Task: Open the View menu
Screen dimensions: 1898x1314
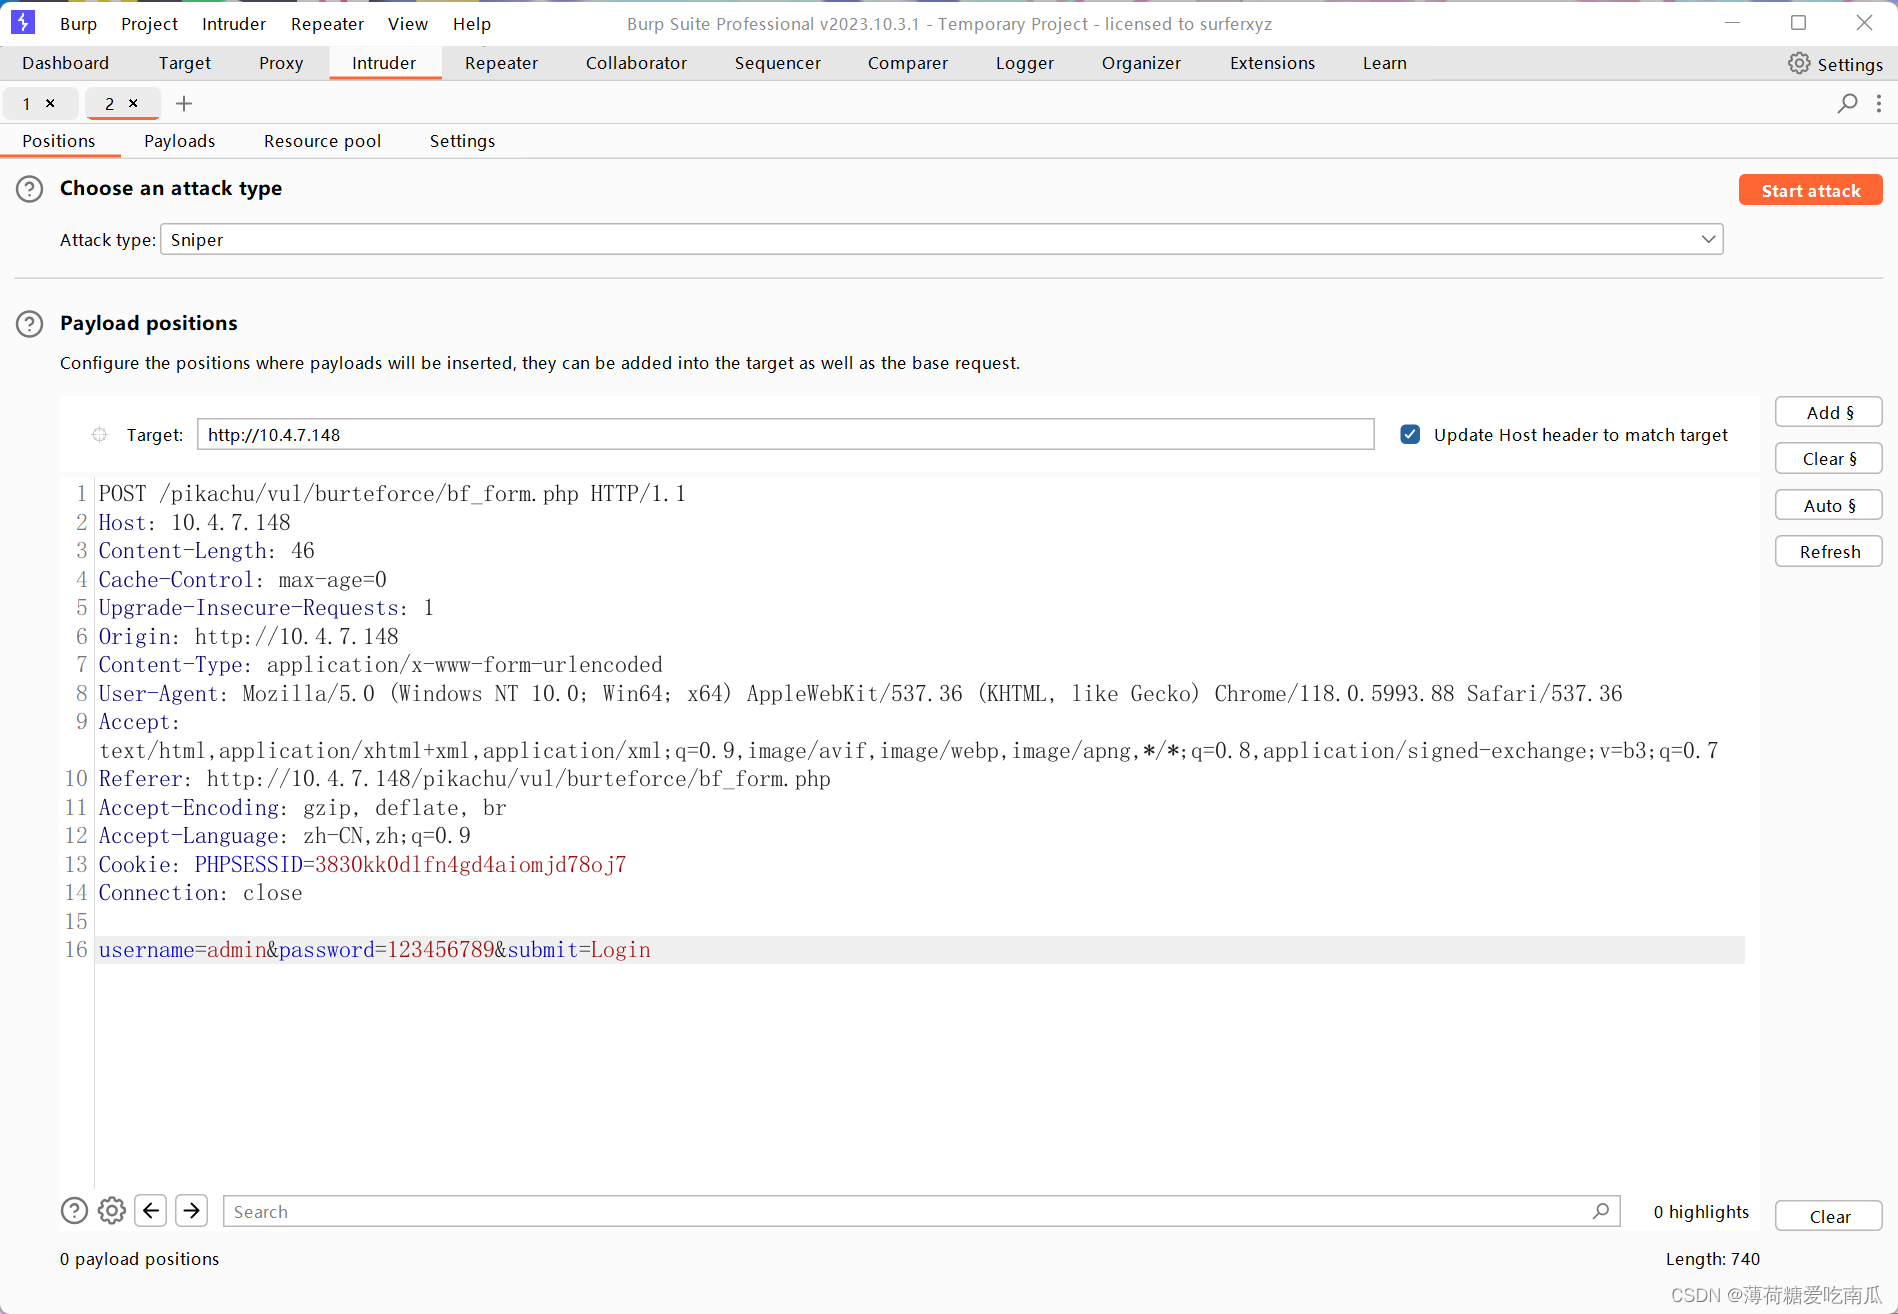Action: click(408, 23)
